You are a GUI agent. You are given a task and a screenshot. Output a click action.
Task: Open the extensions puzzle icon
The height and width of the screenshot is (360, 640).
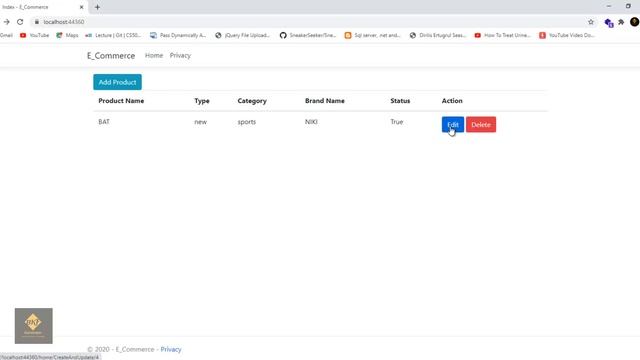pos(621,22)
